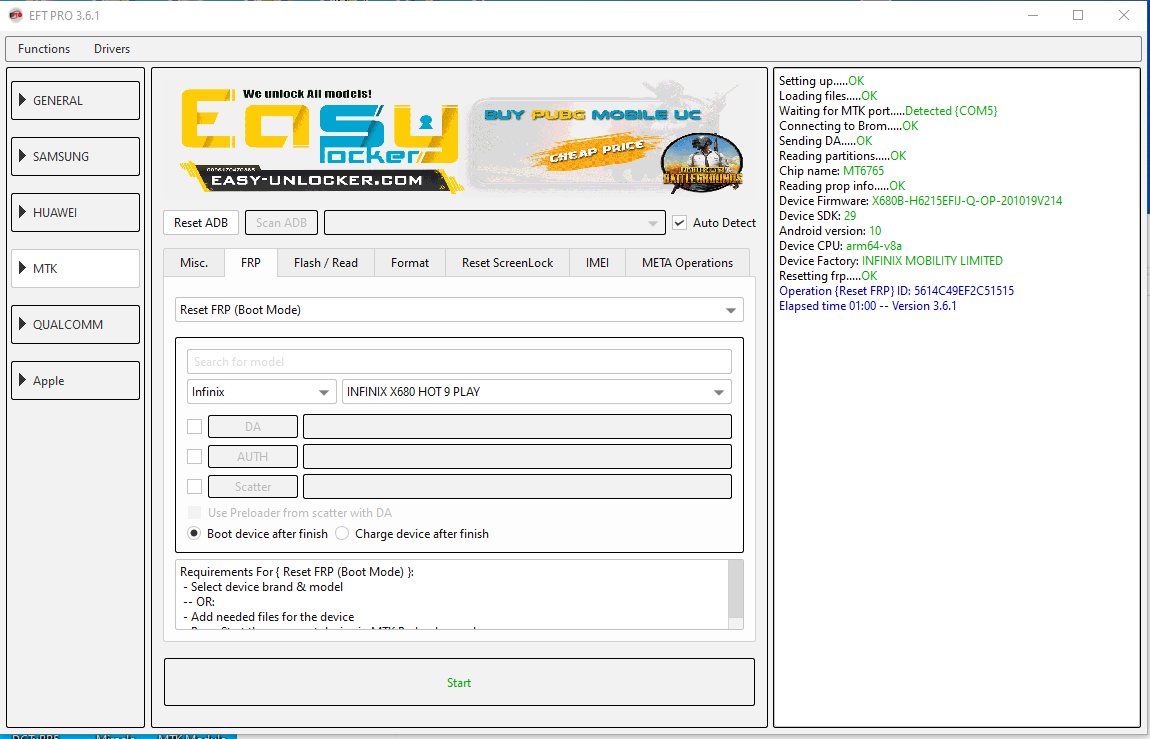Toggle the AUTH checkbox

(x=194, y=456)
